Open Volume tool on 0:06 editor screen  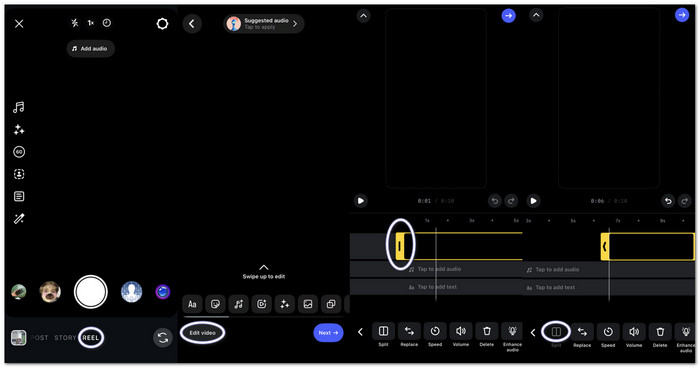(634, 335)
